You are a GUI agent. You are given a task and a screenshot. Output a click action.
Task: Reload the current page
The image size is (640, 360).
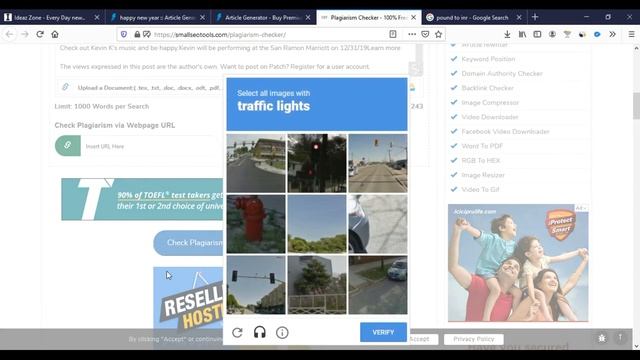(x=40, y=35)
